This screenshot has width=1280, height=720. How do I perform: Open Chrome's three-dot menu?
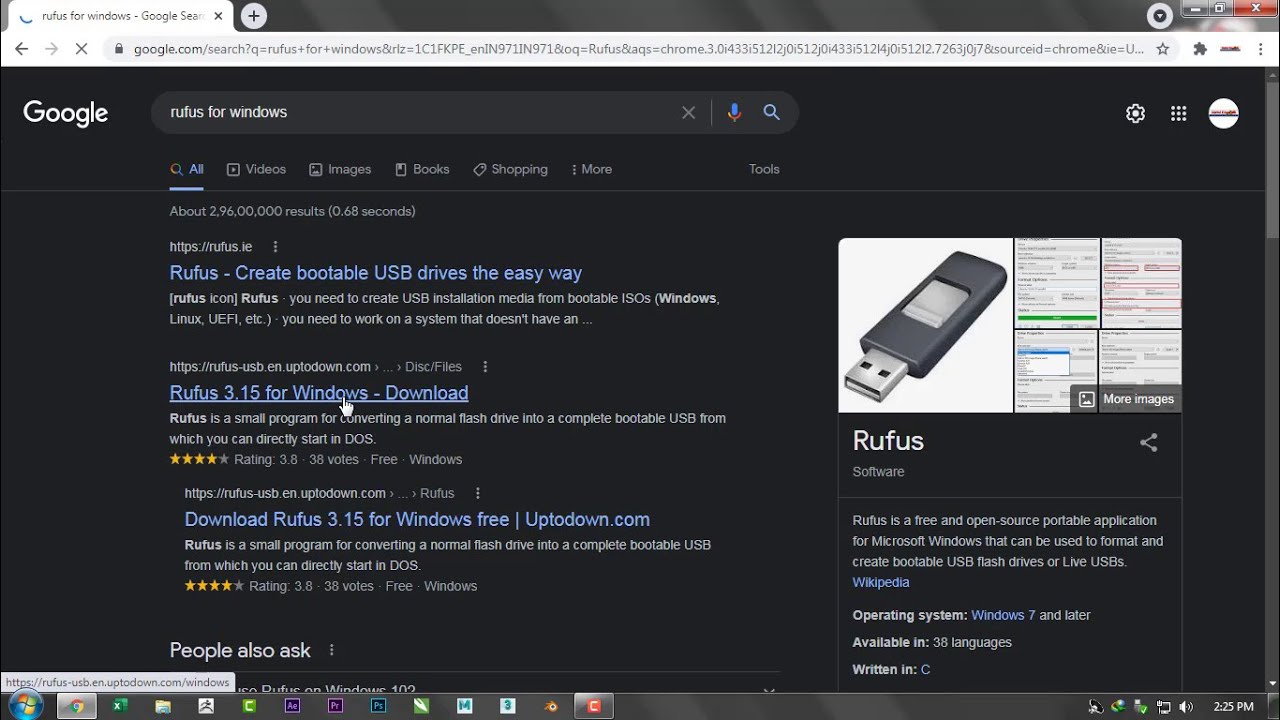1261,48
